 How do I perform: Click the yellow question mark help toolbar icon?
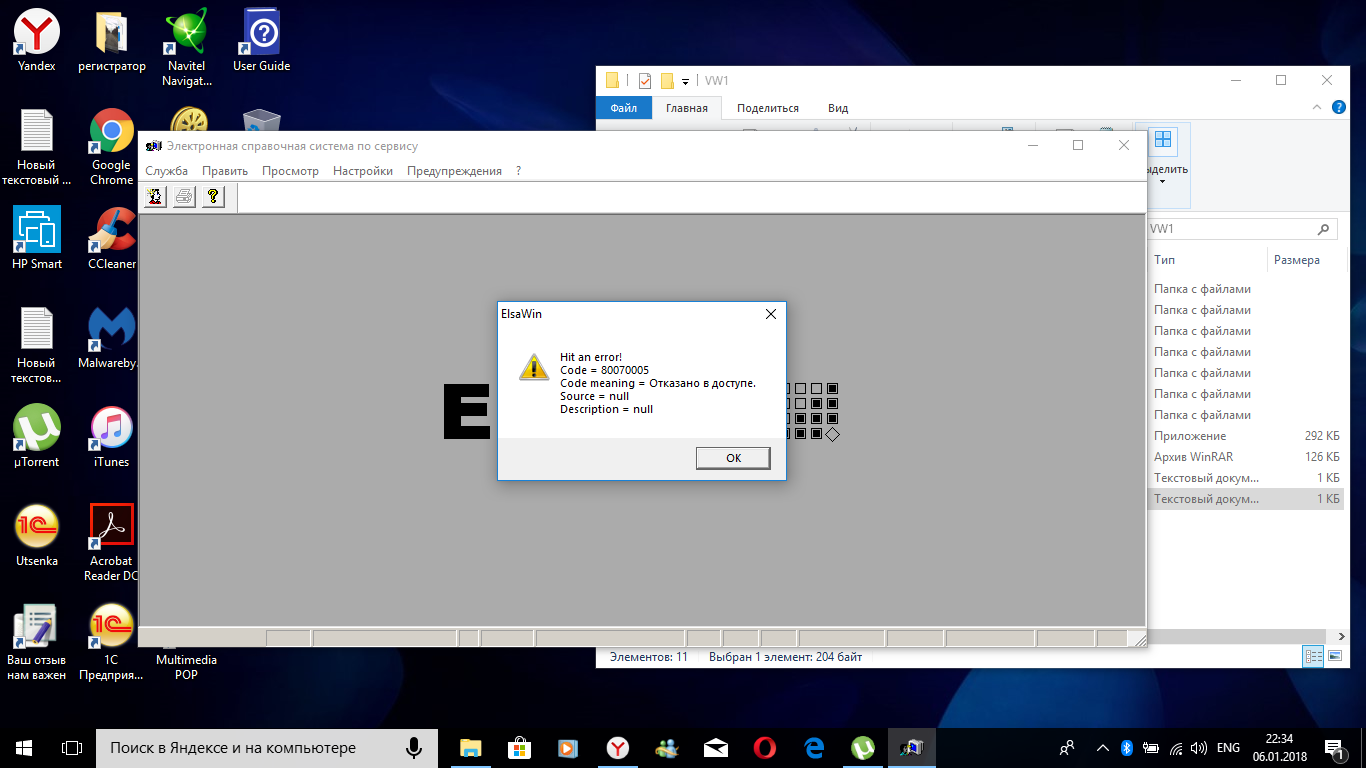212,197
